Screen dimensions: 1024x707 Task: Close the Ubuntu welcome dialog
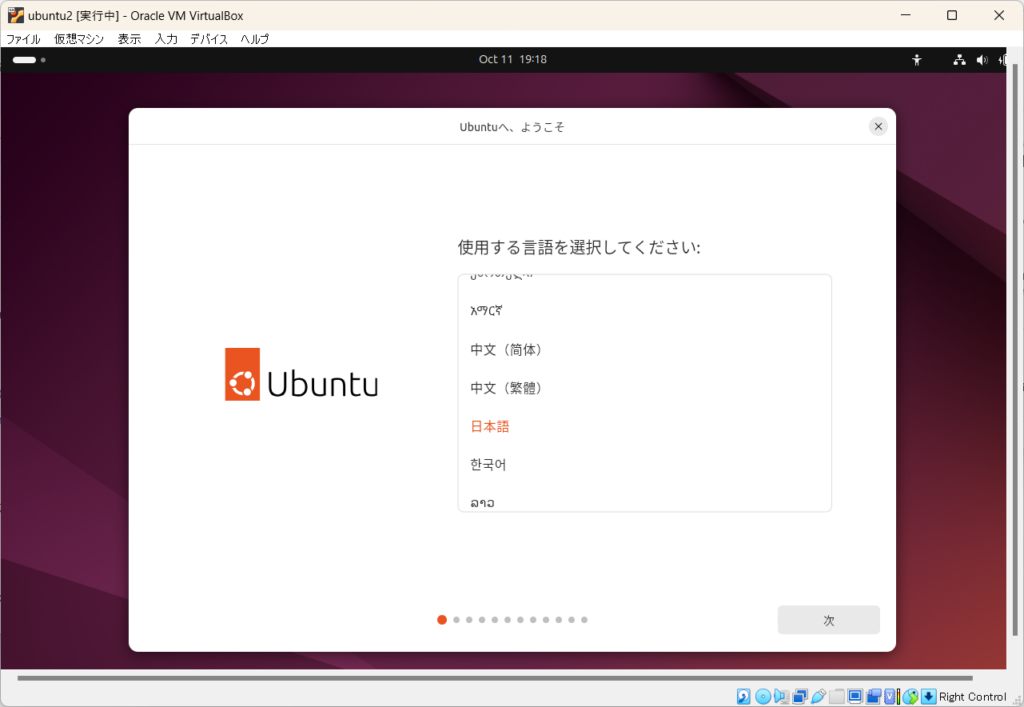tap(878, 127)
